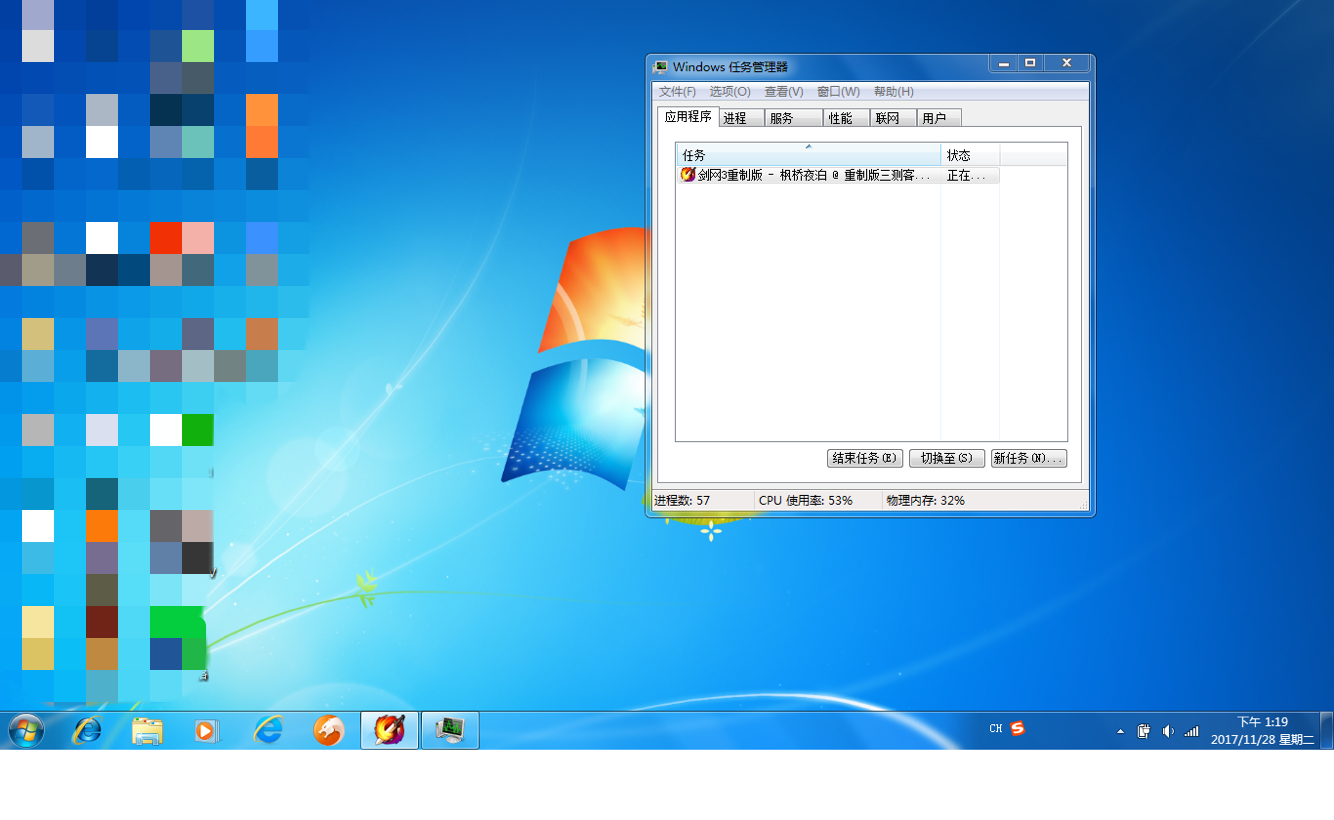Open the 窗口(W) menu
This screenshot has height=820, width=1334.
coord(838,92)
